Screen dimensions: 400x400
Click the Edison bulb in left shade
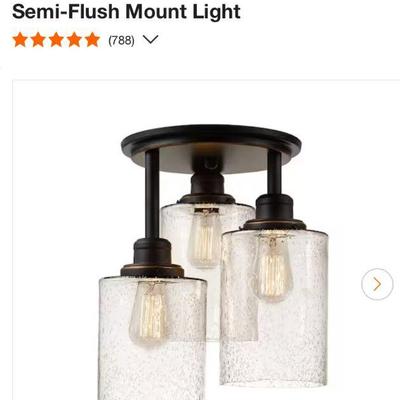pos(149,314)
